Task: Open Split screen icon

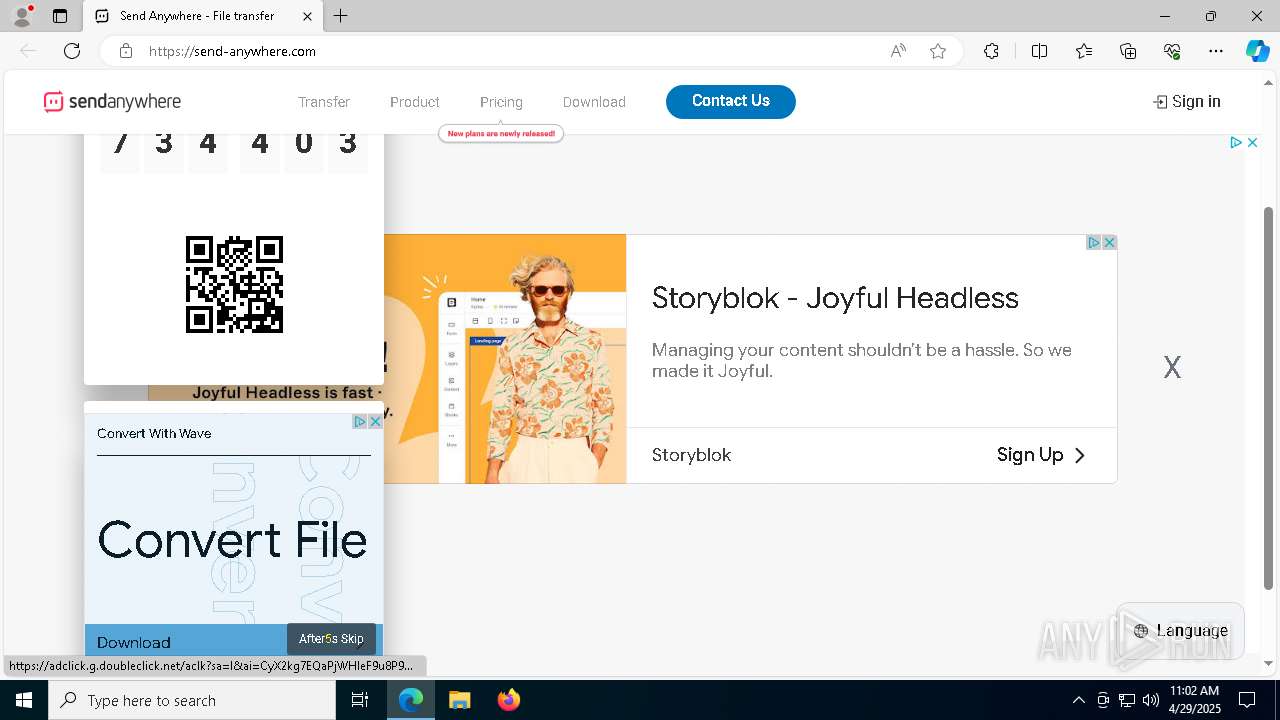Action: (1039, 51)
